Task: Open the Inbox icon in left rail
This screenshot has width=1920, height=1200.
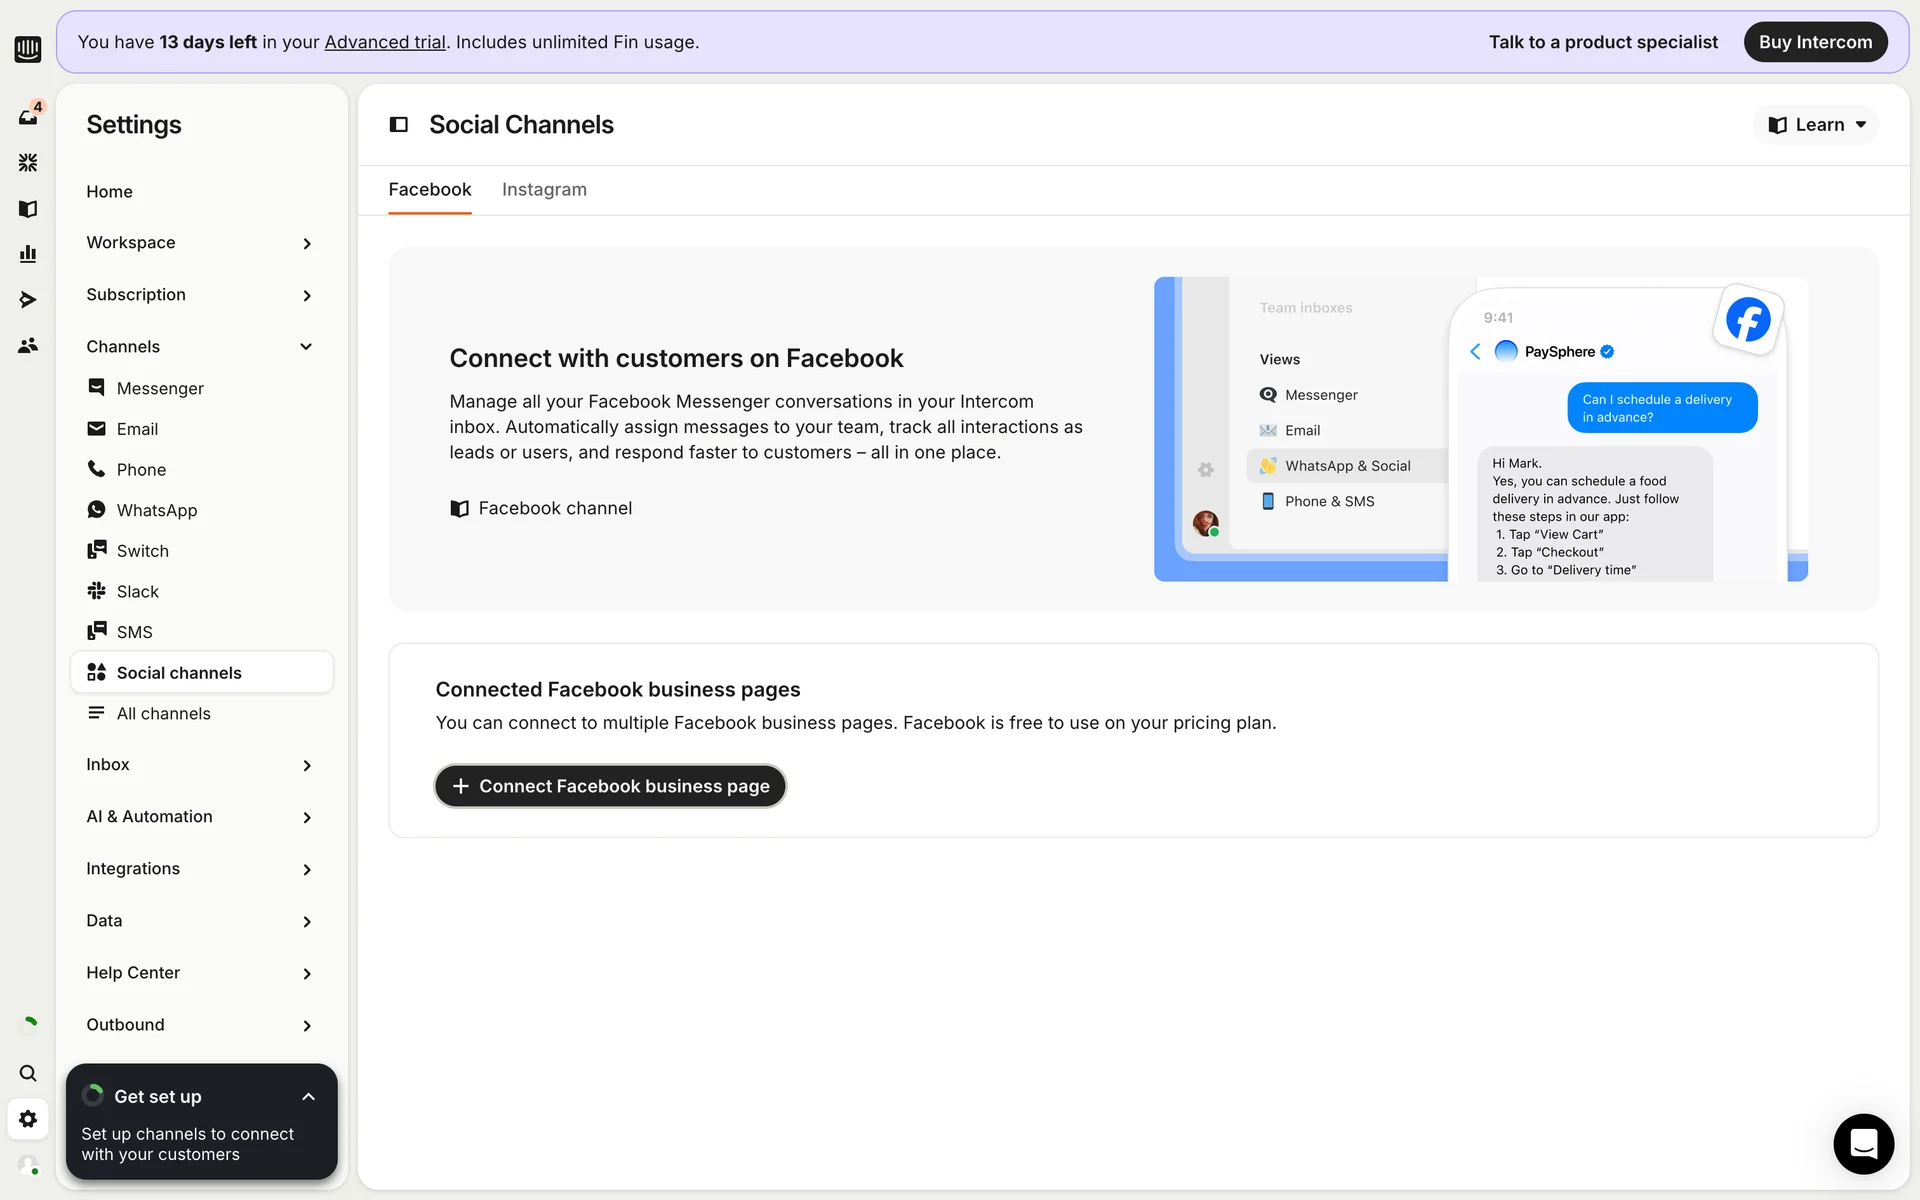Action: click(x=28, y=117)
